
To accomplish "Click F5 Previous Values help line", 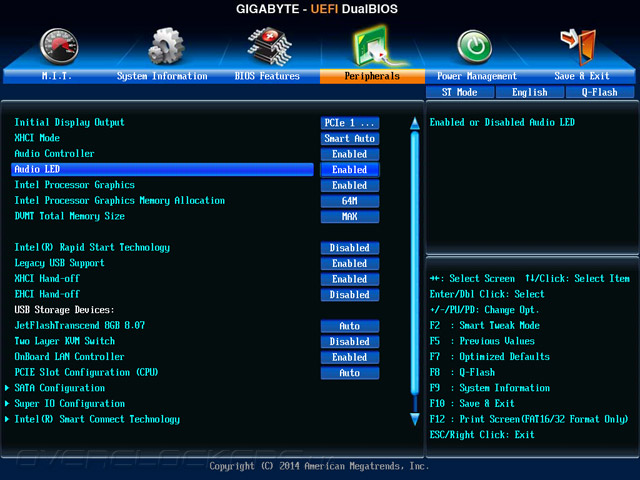I will point(482,341).
